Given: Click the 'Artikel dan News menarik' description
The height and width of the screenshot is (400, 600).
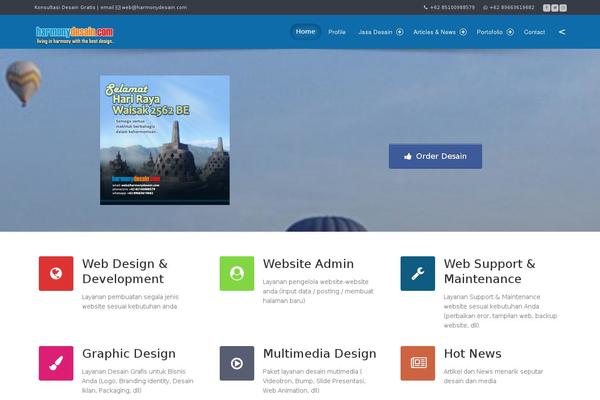Looking at the screenshot, I should [x=493, y=376].
